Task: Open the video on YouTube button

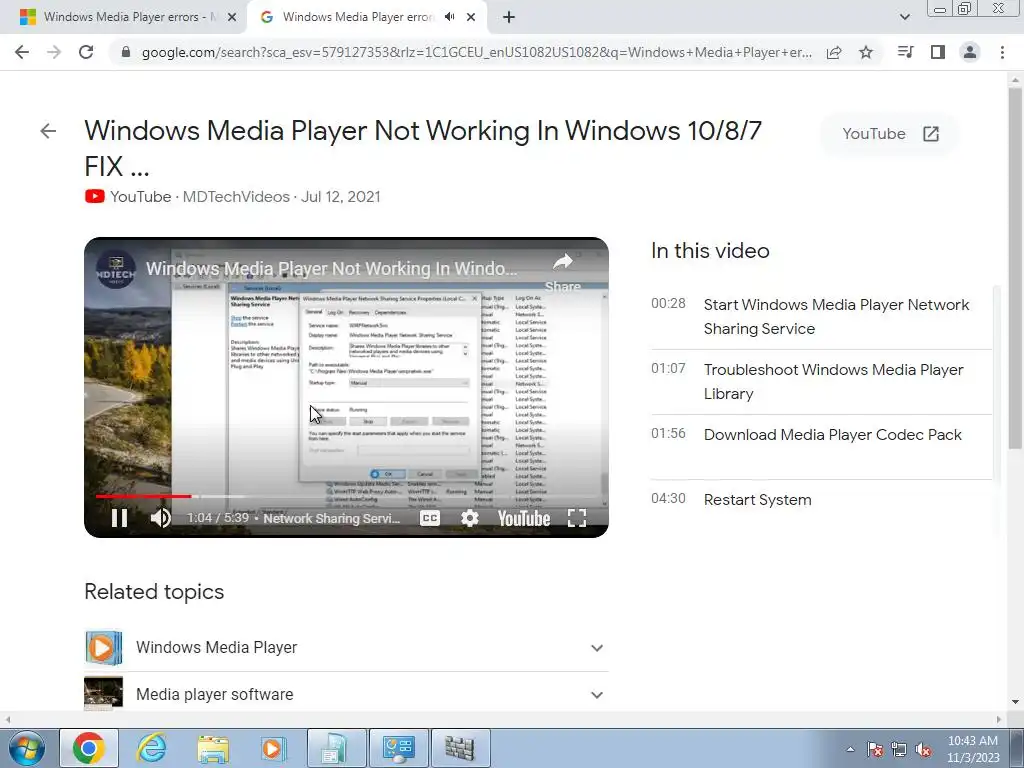Action: [889, 134]
